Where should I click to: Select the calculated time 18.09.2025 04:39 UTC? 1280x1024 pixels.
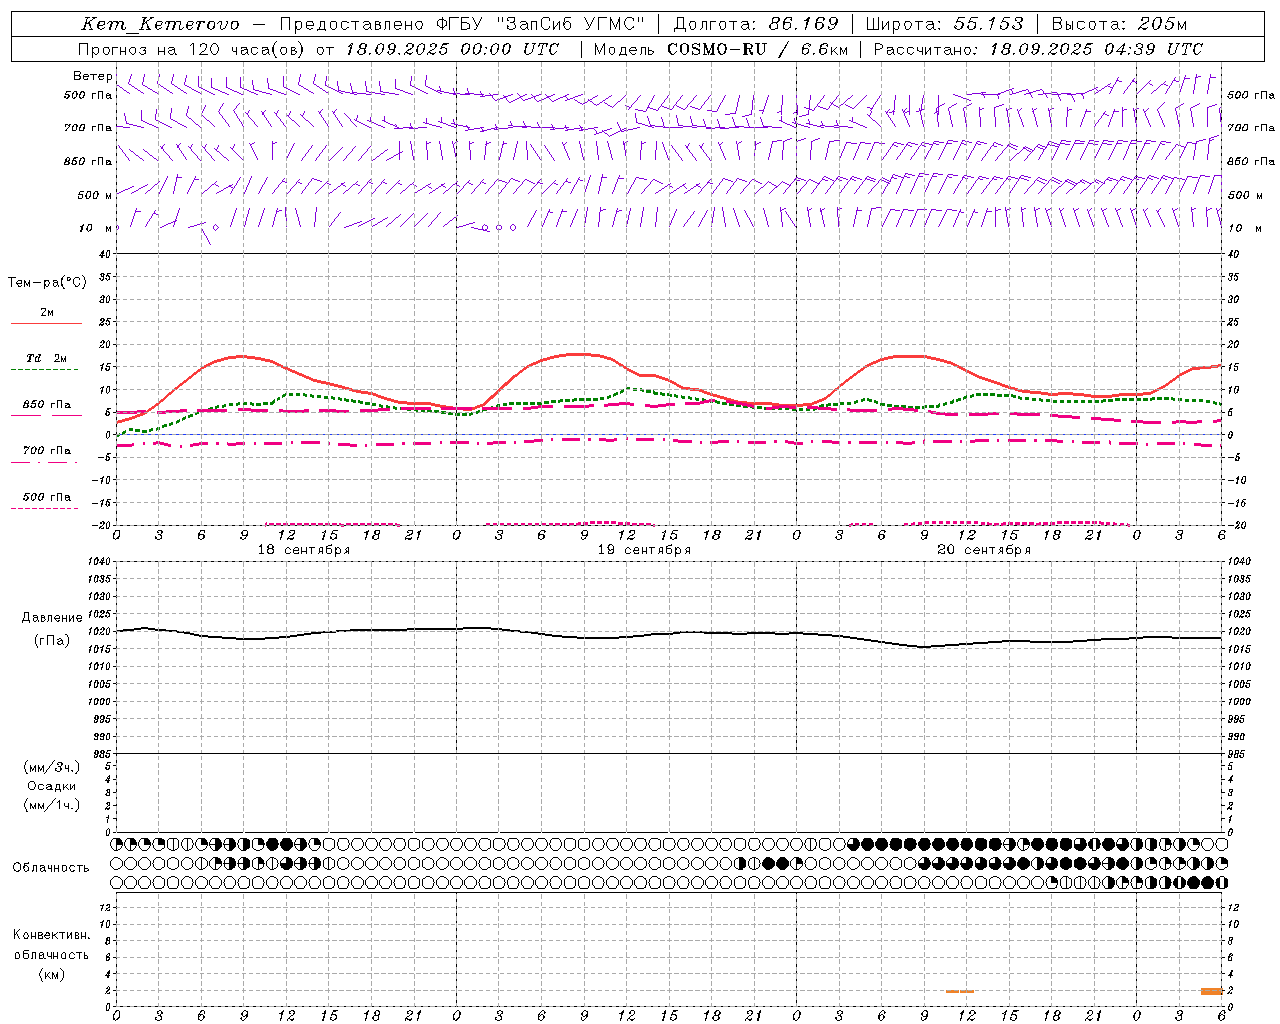click(1096, 49)
